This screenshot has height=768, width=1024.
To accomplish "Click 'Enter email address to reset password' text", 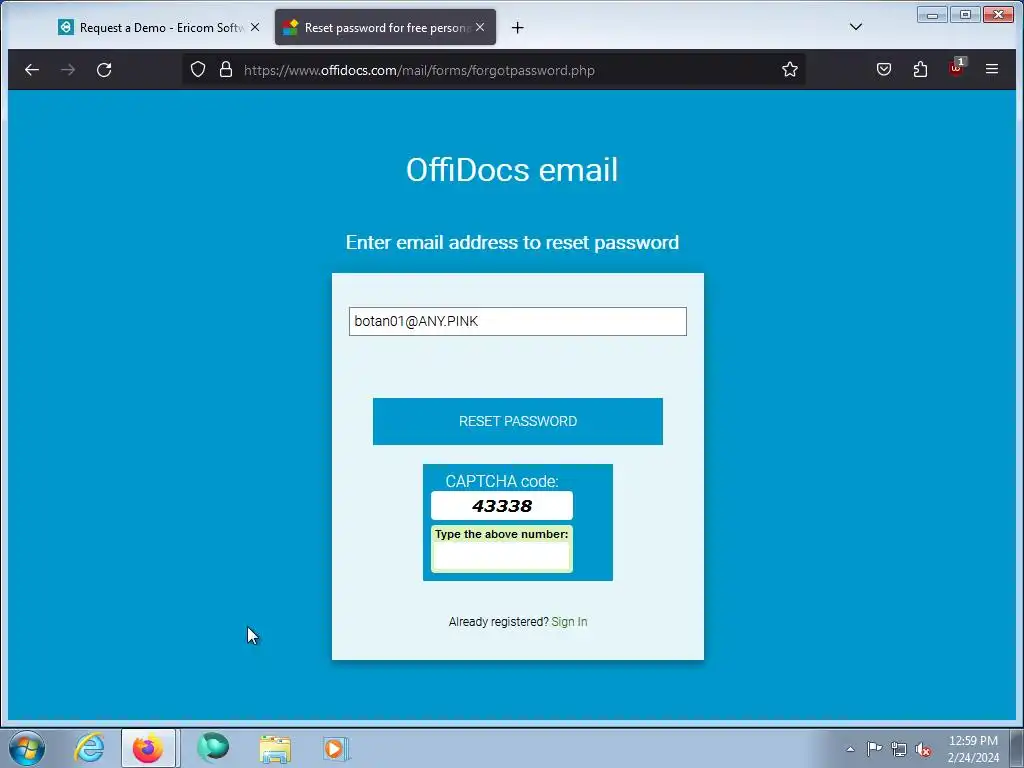I will click(x=512, y=242).
